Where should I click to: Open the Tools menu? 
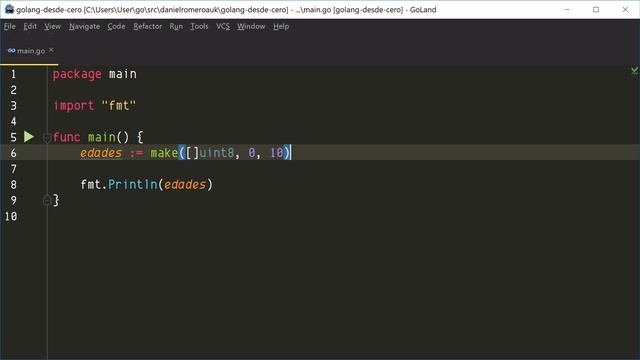point(199,27)
